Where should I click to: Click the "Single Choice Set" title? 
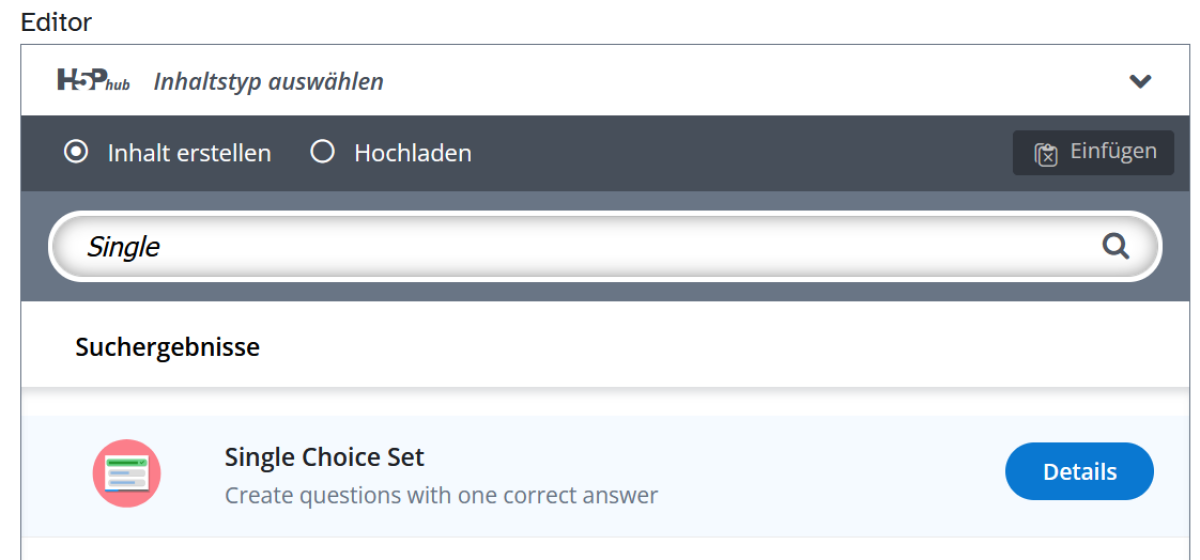coord(324,457)
